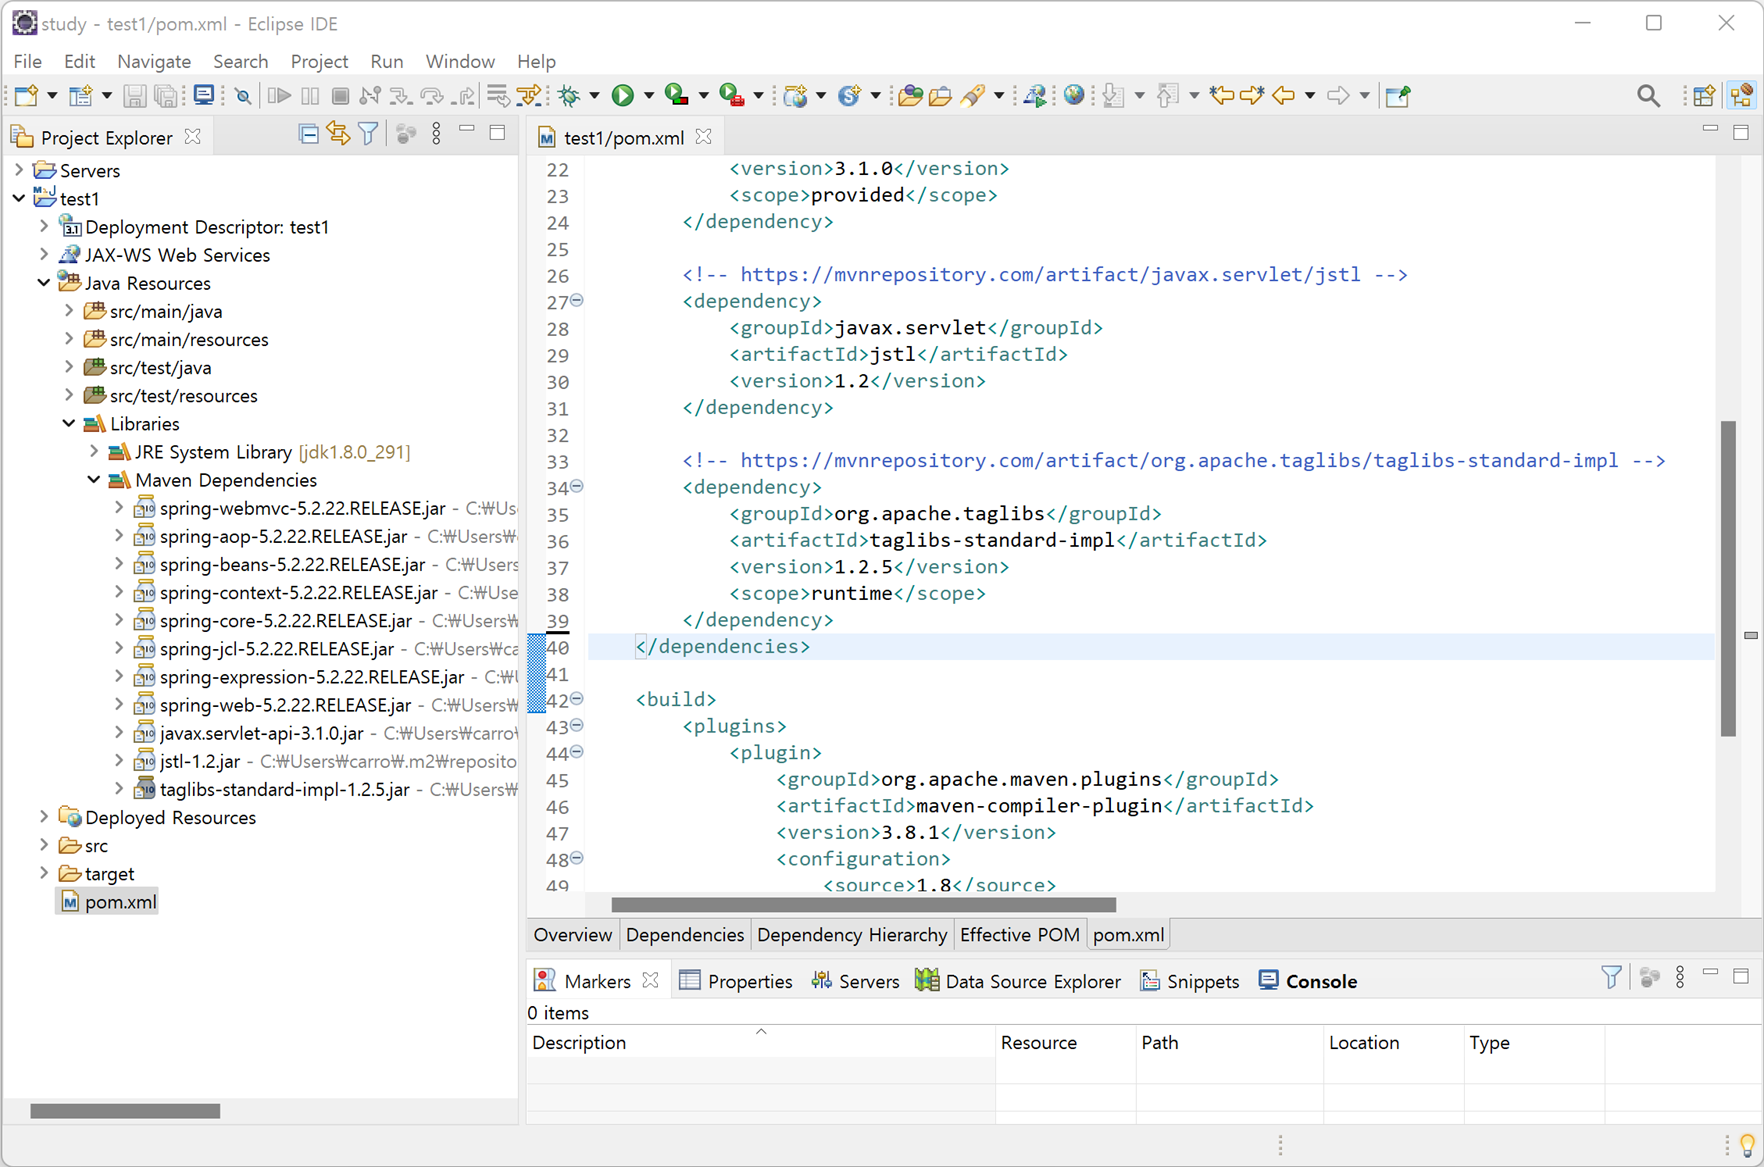Click the Save toolbar icon
Screen dimensions: 1764x1167
(134, 96)
